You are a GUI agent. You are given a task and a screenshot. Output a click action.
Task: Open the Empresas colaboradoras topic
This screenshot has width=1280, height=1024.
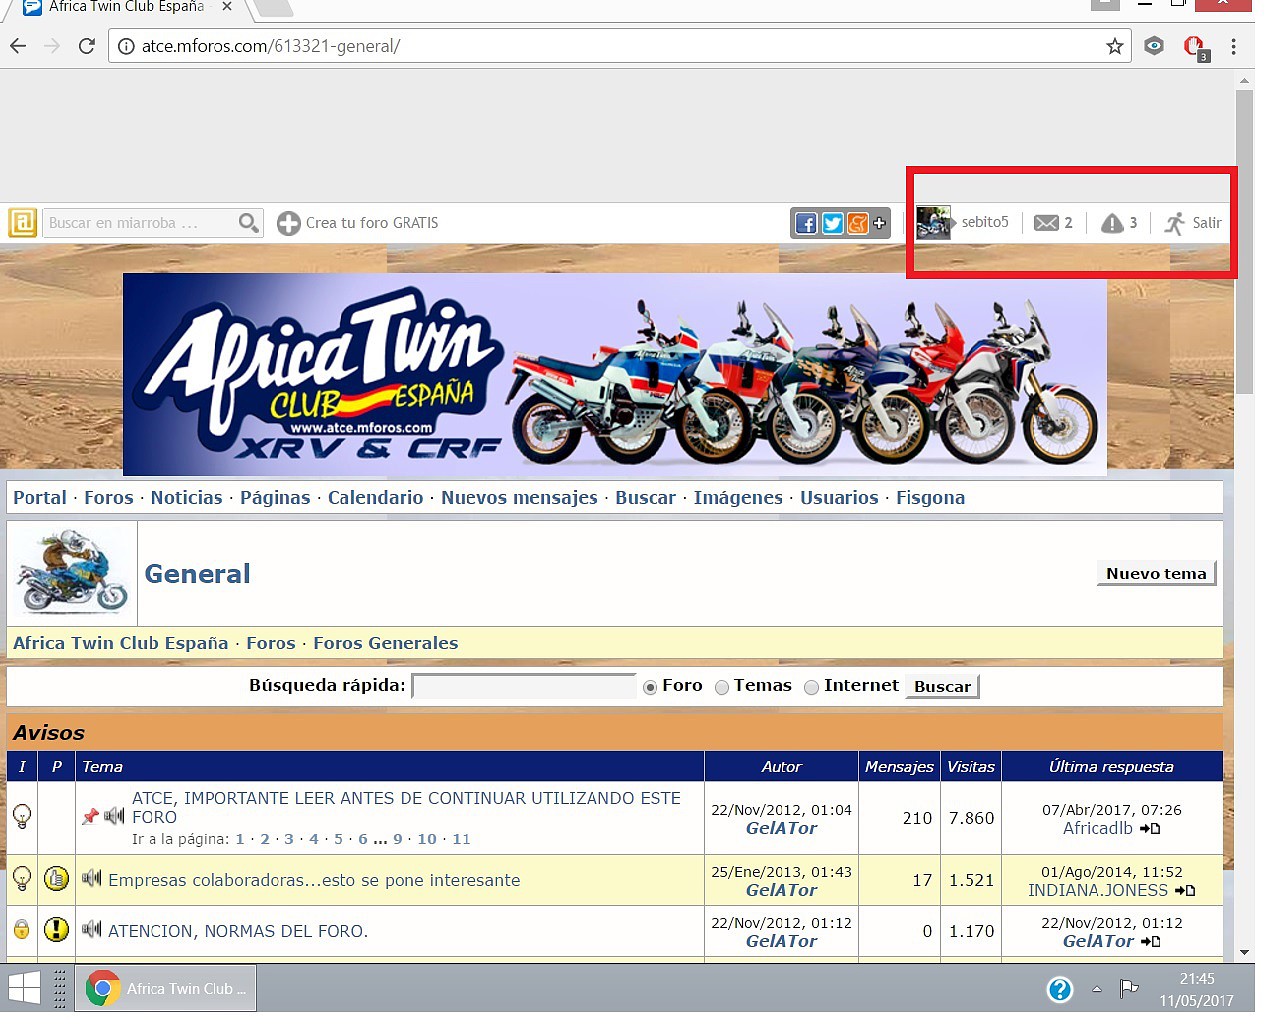314,880
